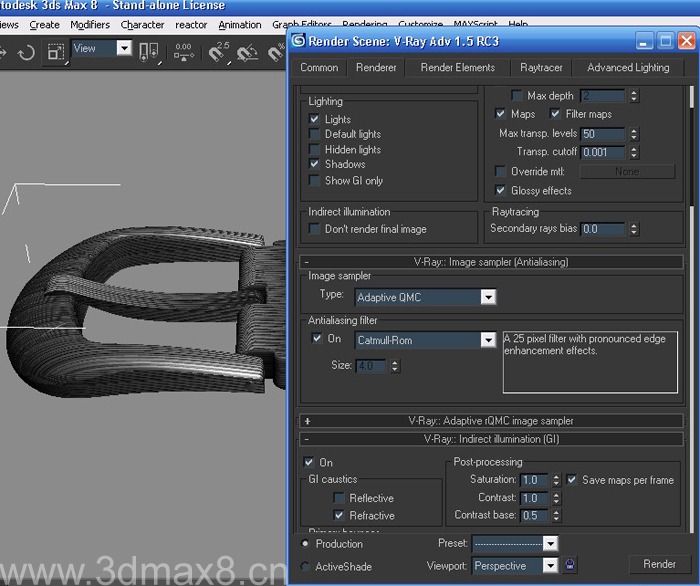
Task: Click the Max transp. levels field
Action: (603, 134)
